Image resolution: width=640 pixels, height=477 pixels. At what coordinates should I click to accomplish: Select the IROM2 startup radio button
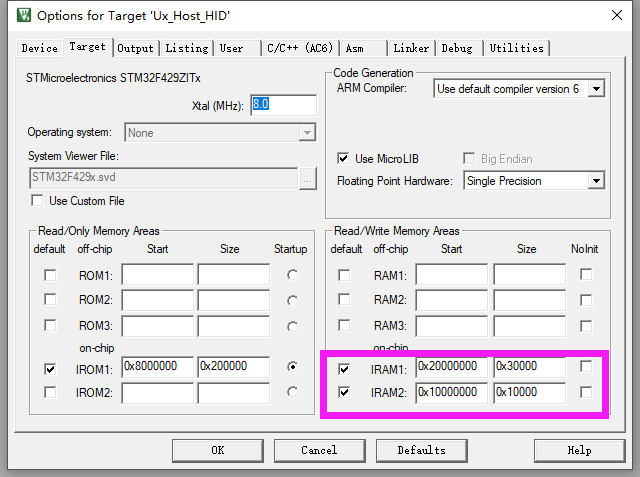pos(291,392)
